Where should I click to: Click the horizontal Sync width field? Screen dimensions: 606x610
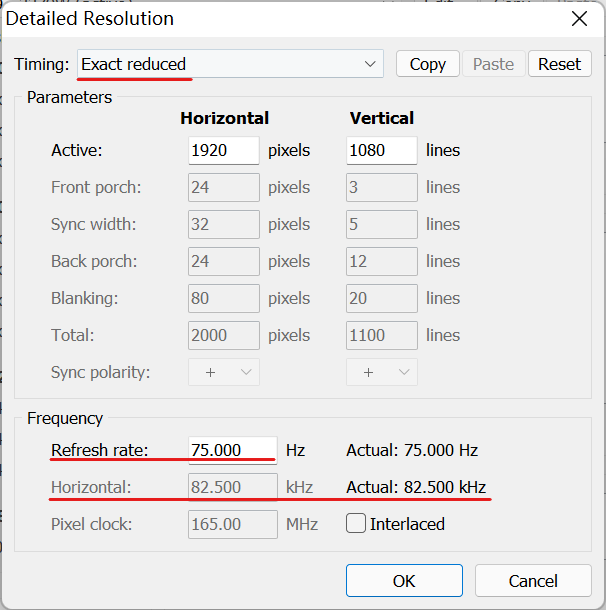click(x=223, y=225)
